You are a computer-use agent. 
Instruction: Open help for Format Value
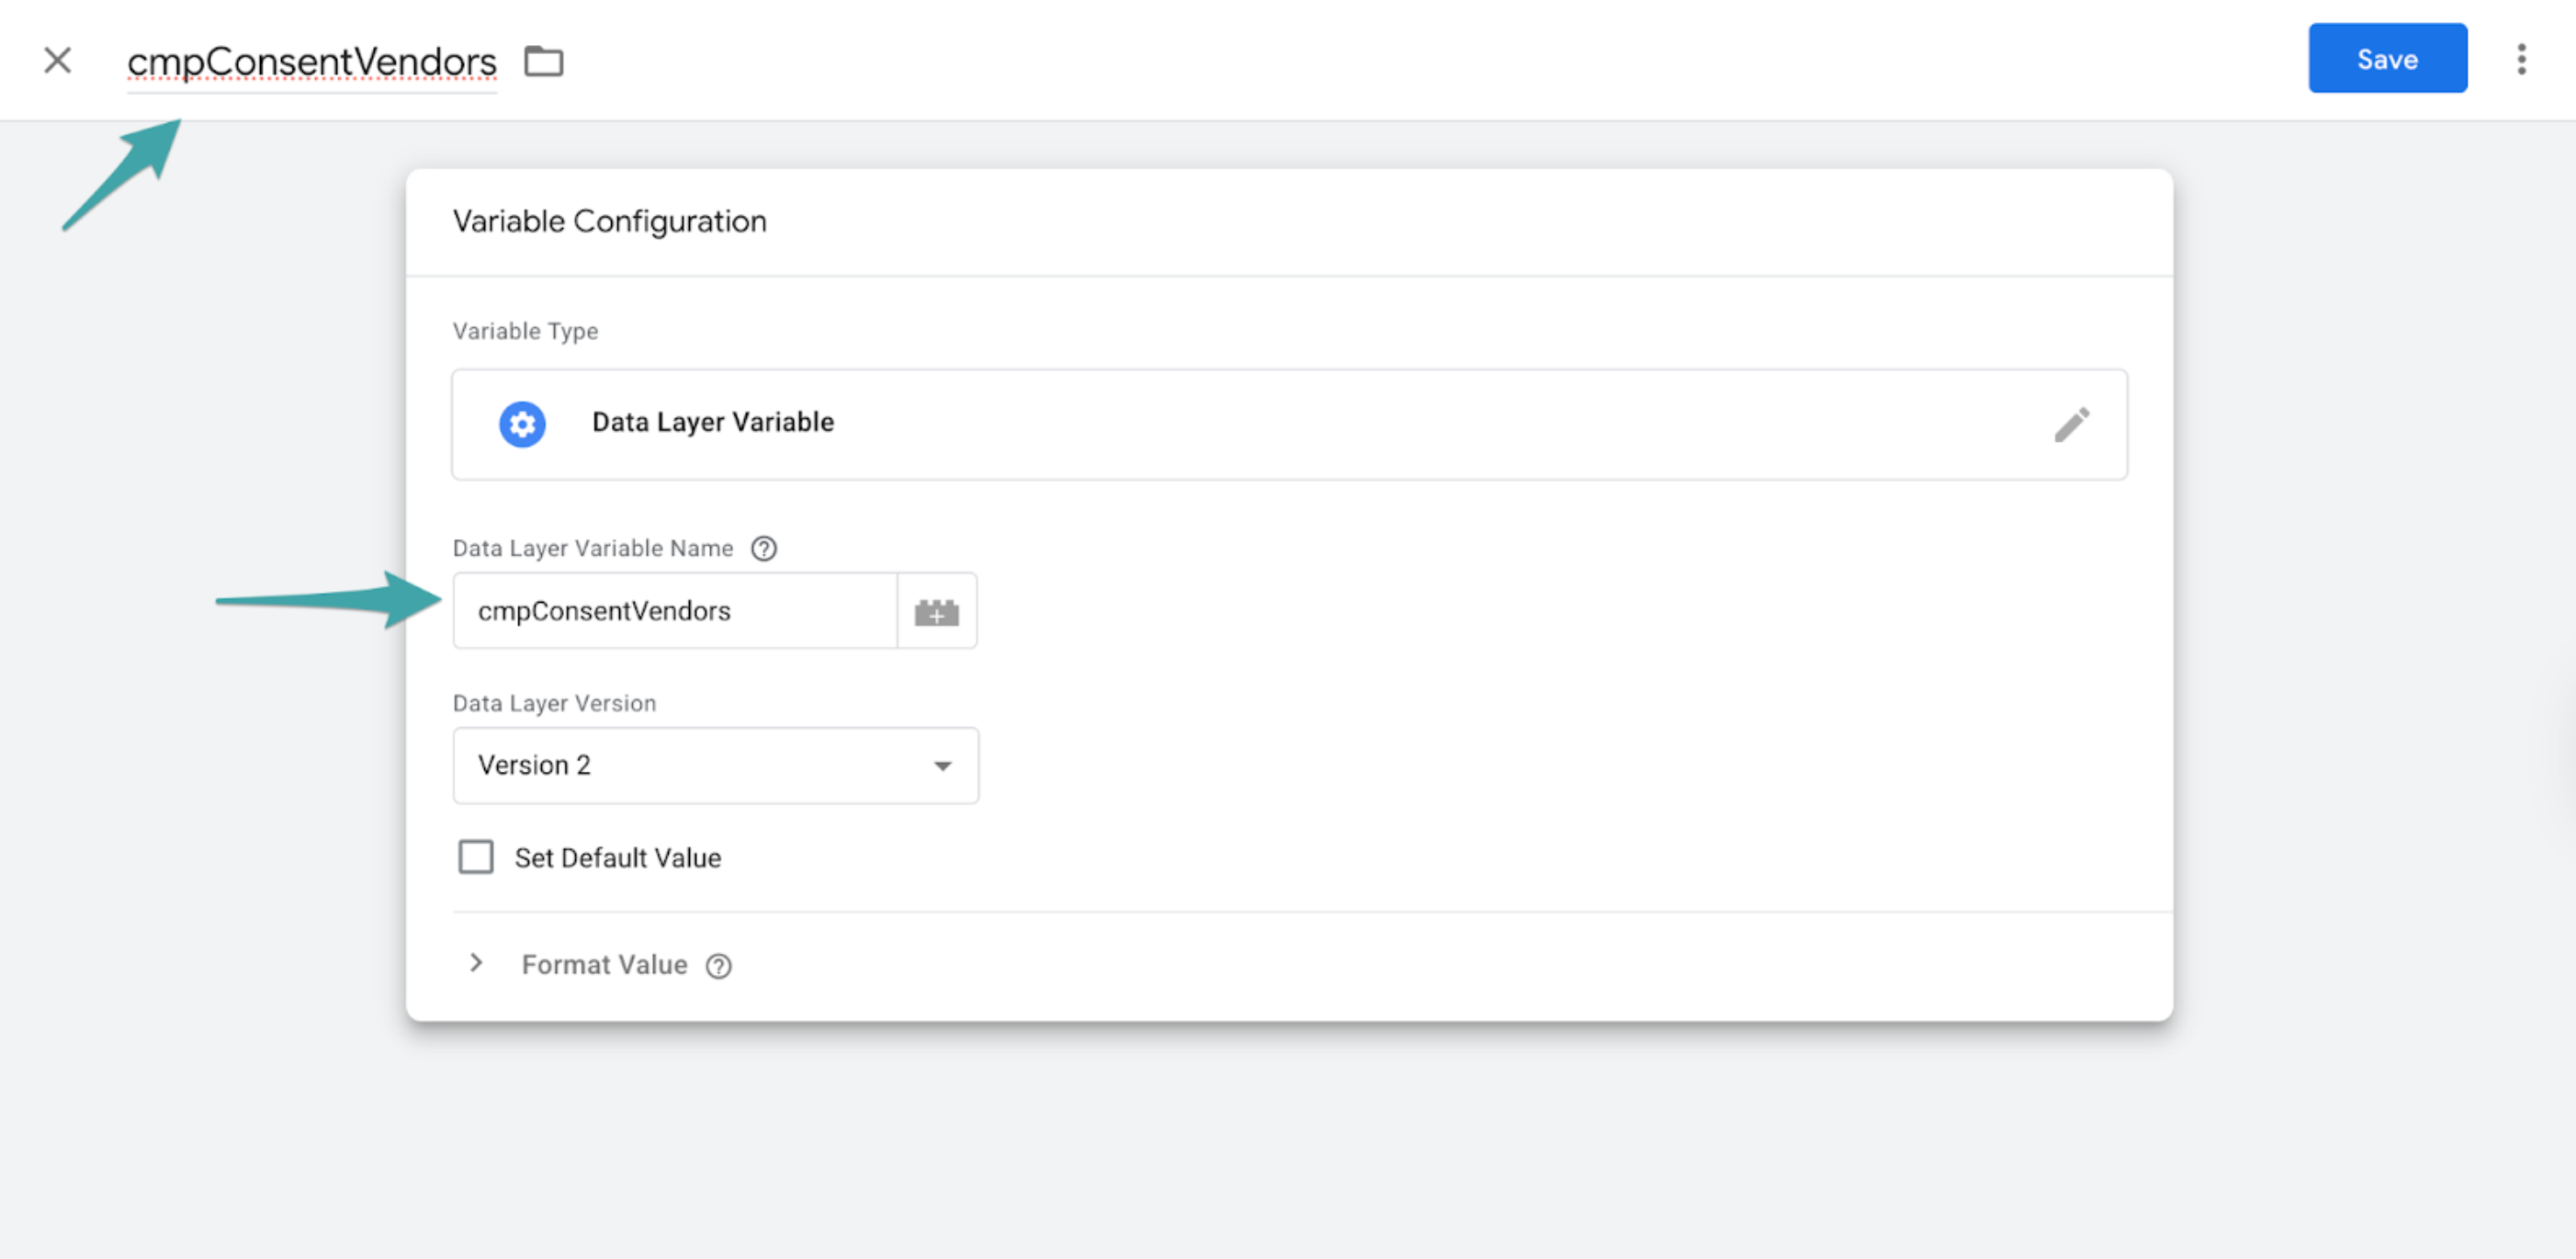718,965
